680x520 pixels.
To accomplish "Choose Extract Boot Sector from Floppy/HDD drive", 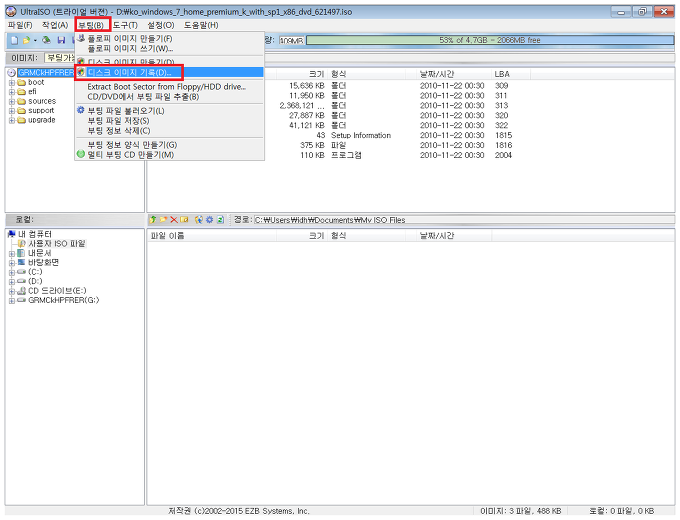I will [169, 87].
